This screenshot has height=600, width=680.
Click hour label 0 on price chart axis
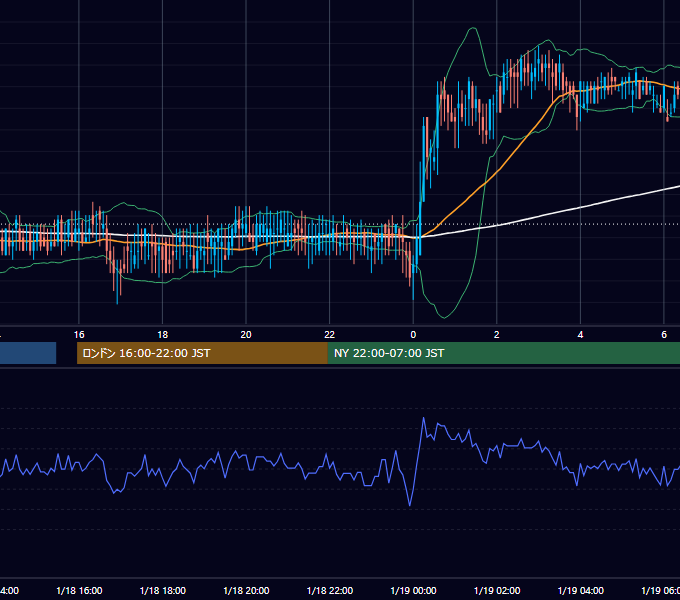pos(413,334)
